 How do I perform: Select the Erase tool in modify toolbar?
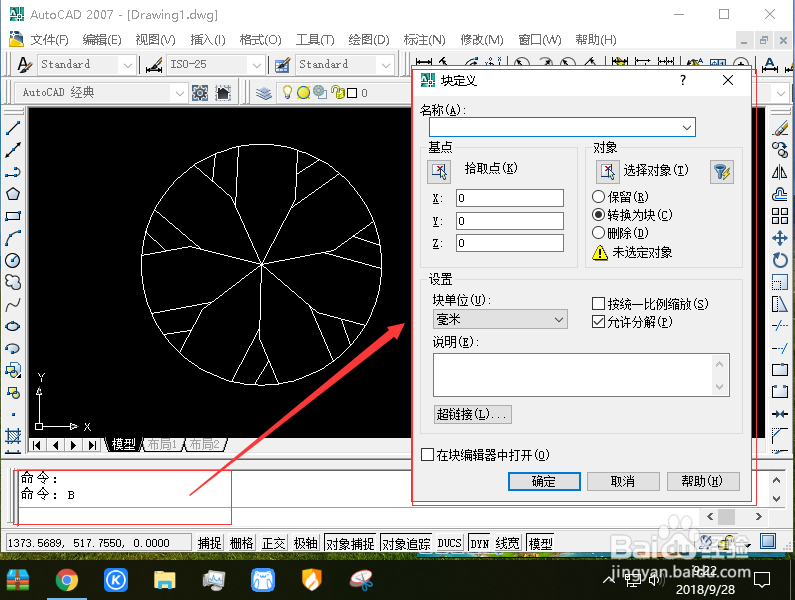coord(780,128)
